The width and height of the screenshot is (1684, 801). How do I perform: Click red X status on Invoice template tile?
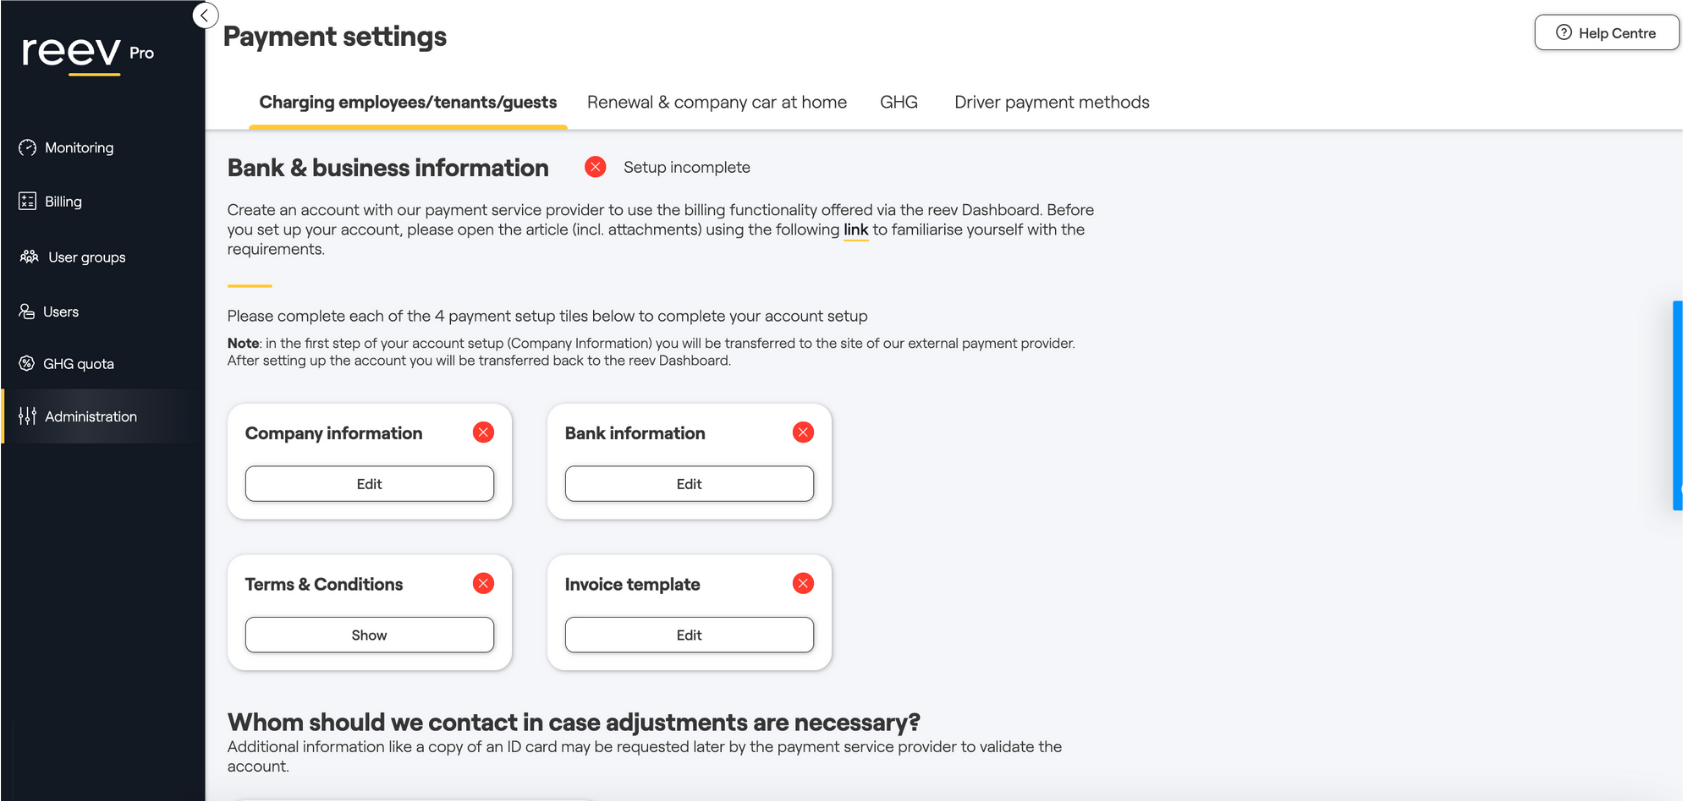pos(803,583)
